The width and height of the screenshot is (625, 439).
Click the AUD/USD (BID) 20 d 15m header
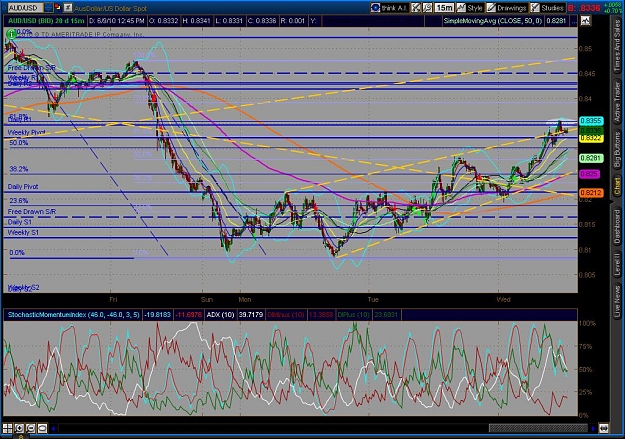pyautogui.click(x=46, y=21)
